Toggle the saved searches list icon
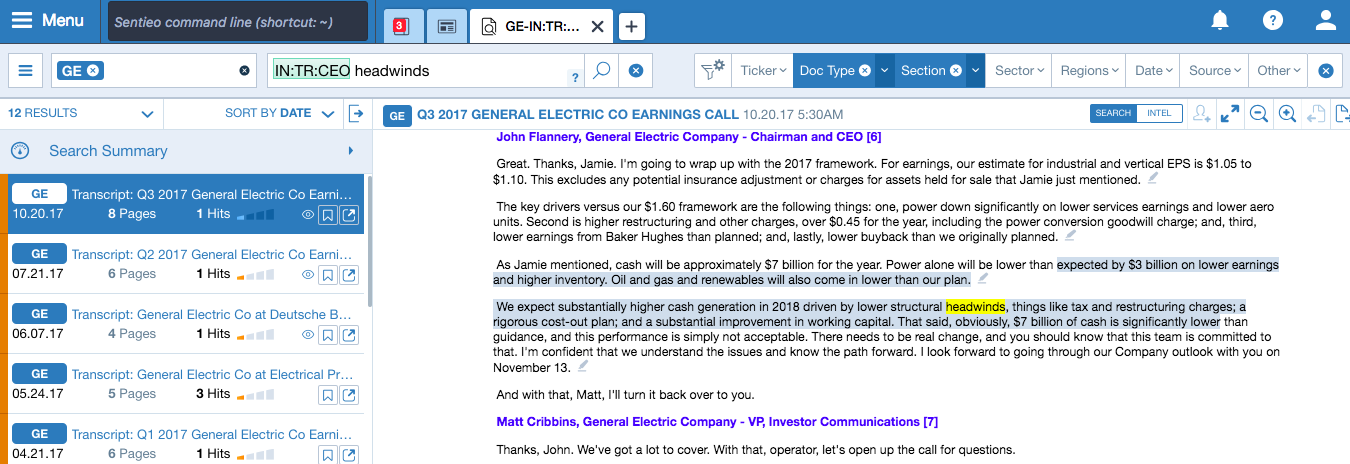The height and width of the screenshot is (464, 1350). (26, 71)
